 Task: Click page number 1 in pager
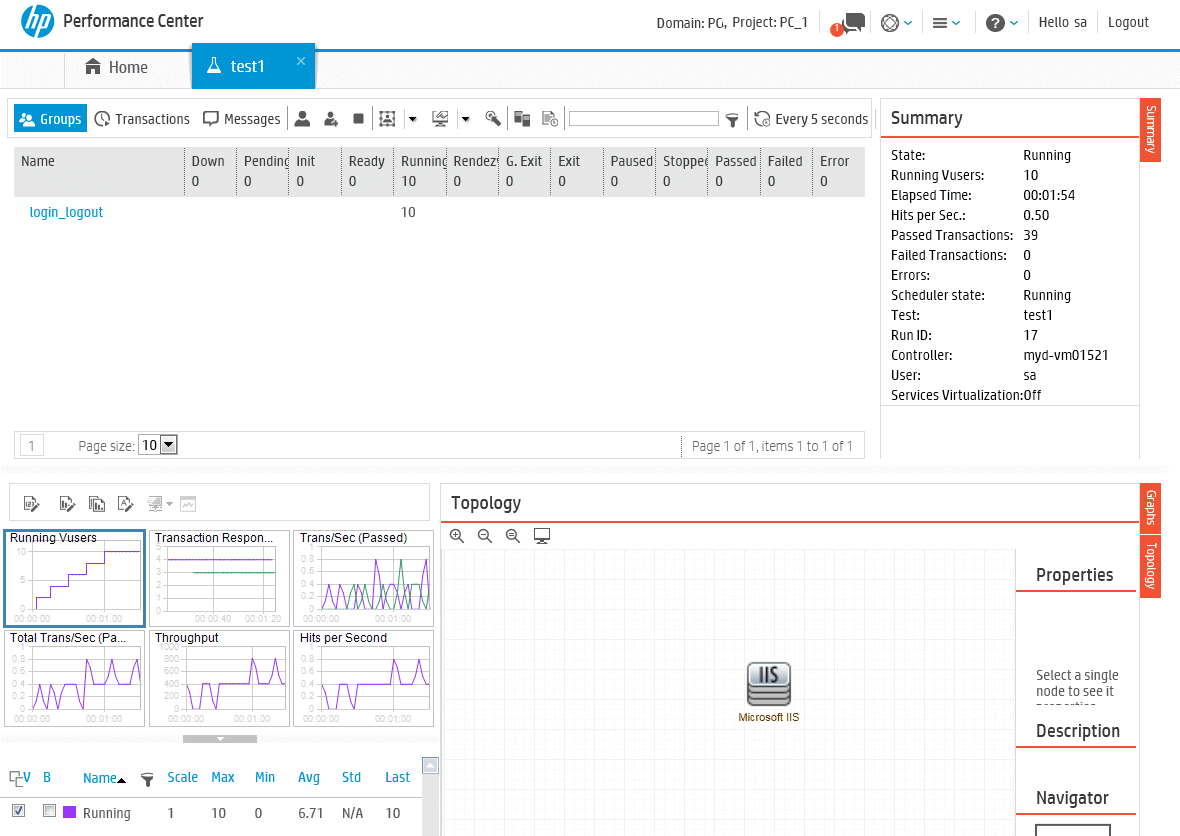click(32, 445)
